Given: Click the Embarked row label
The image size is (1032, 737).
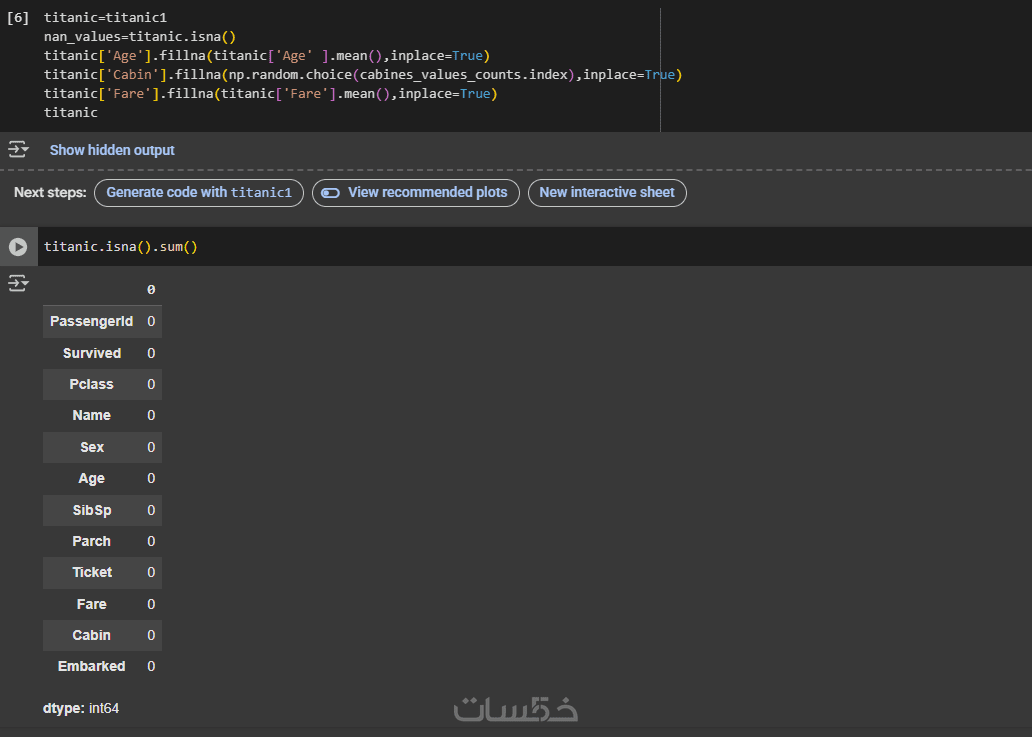Looking at the screenshot, I should click(x=92, y=666).
